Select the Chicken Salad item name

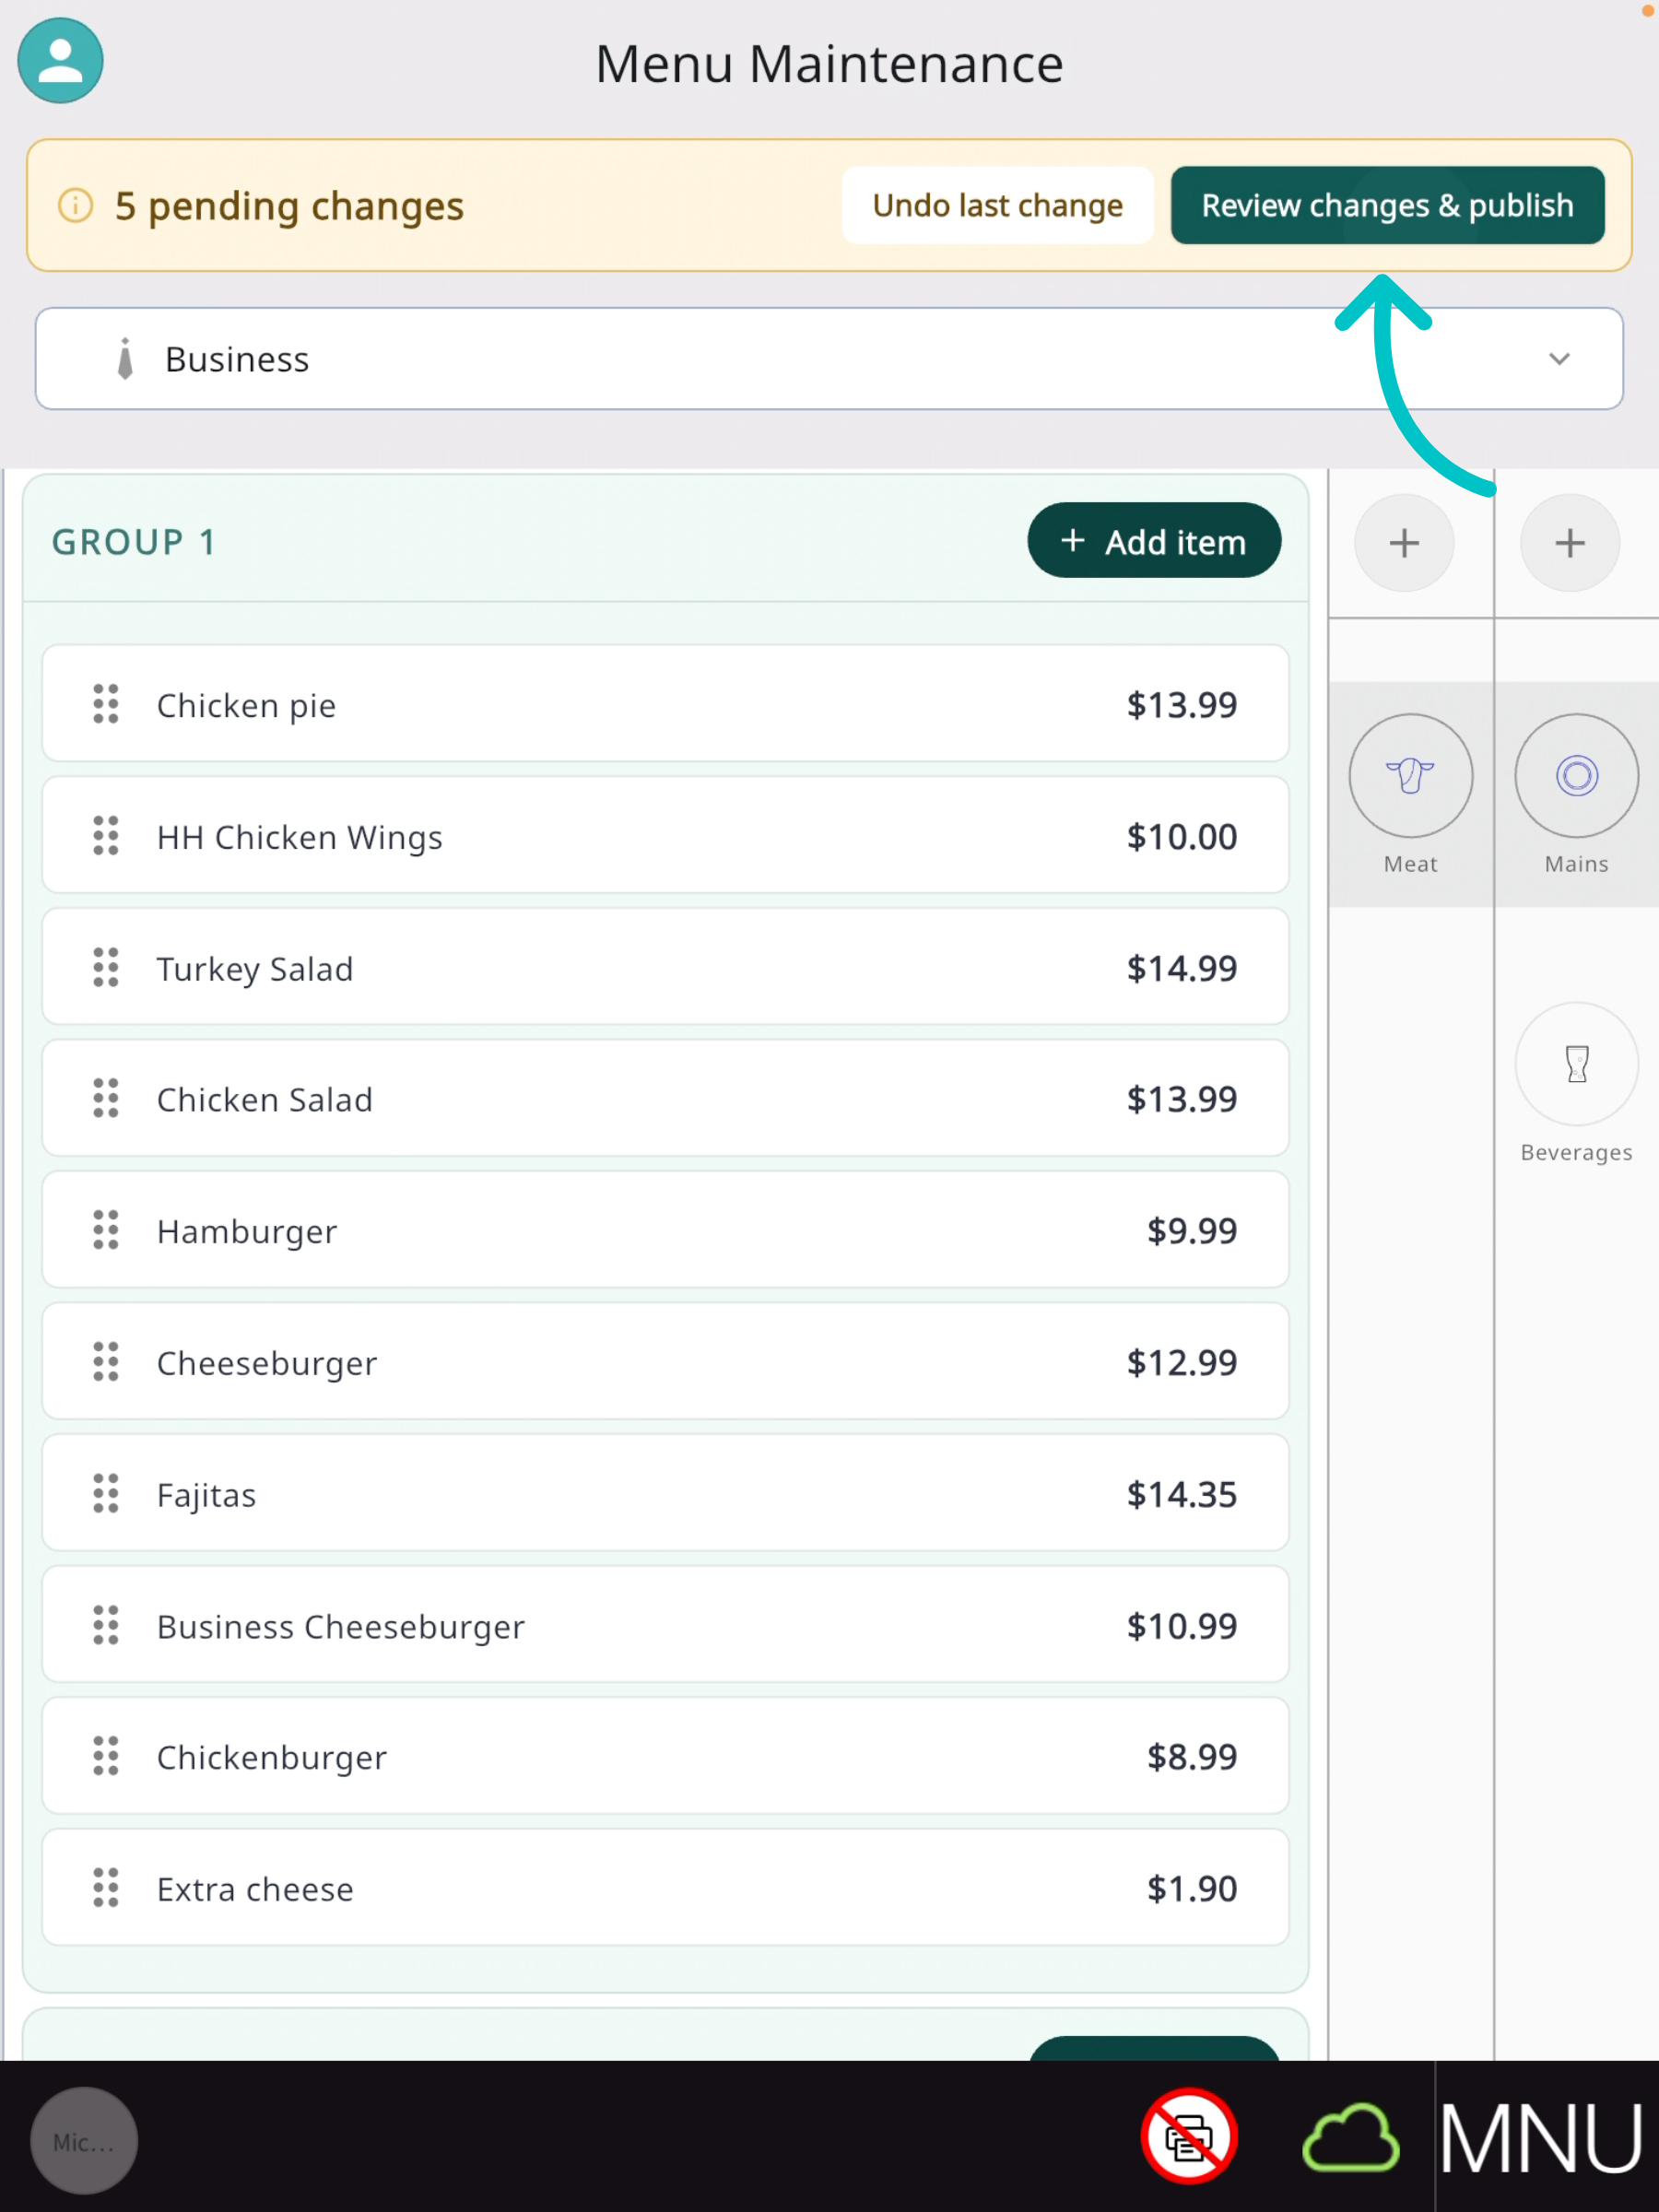pyautogui.click(x=264, y=1100)
